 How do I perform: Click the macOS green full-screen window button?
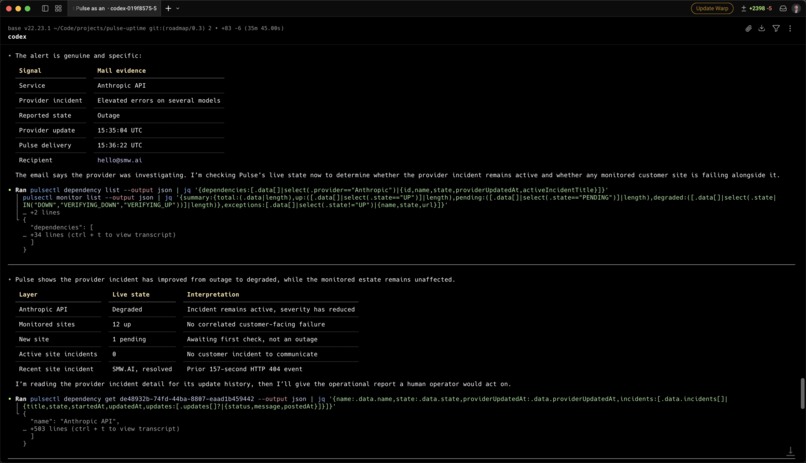tap(28, 8)
